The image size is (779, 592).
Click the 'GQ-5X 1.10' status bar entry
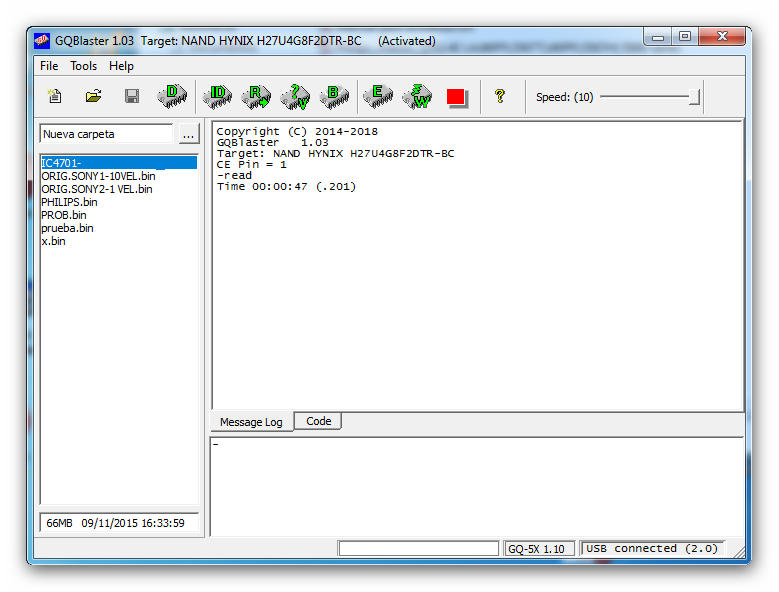point(539,549)
